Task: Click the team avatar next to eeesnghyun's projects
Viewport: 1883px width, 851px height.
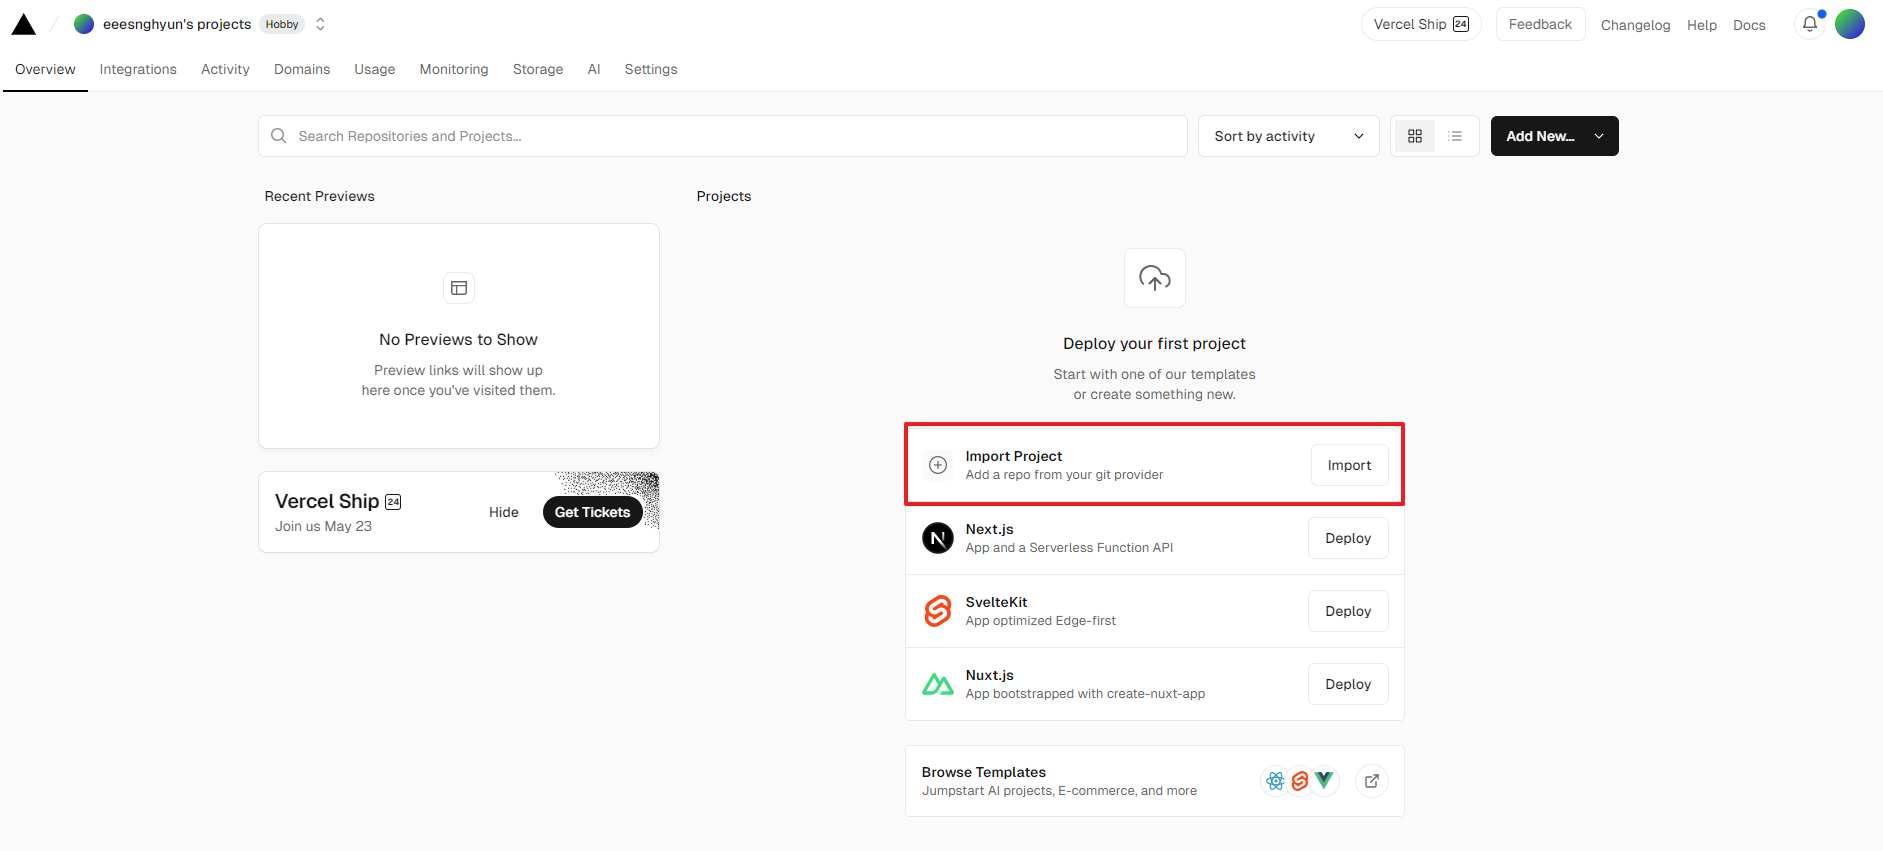Action: (x=84, y=24)
